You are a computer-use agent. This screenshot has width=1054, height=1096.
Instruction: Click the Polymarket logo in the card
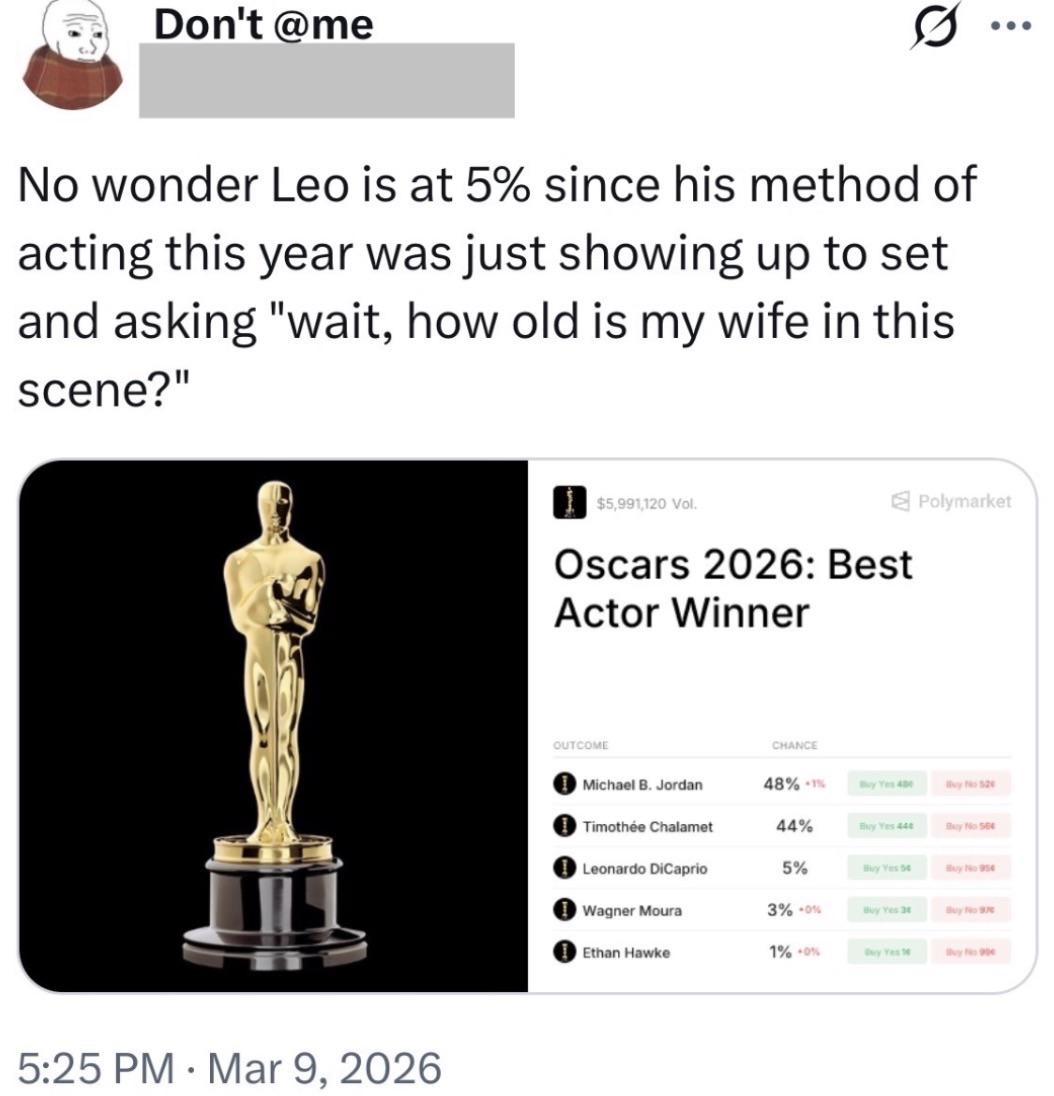(x=953, y=502)
